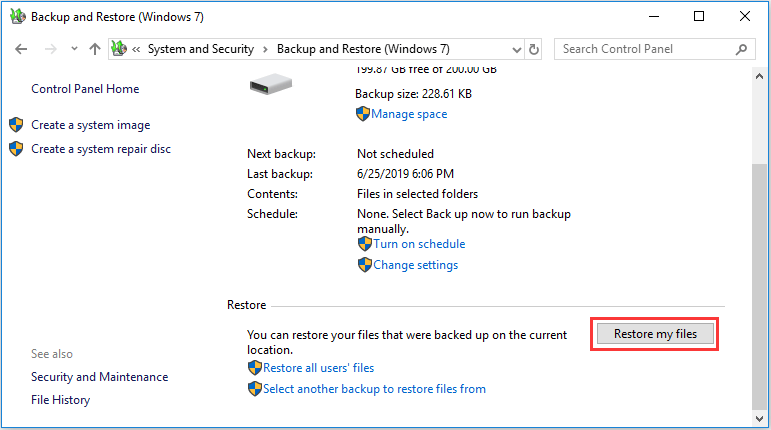Screen dimensions: 771x430
Task: Click shield icon beside Restore all users' files
Action: pos(255,368)
